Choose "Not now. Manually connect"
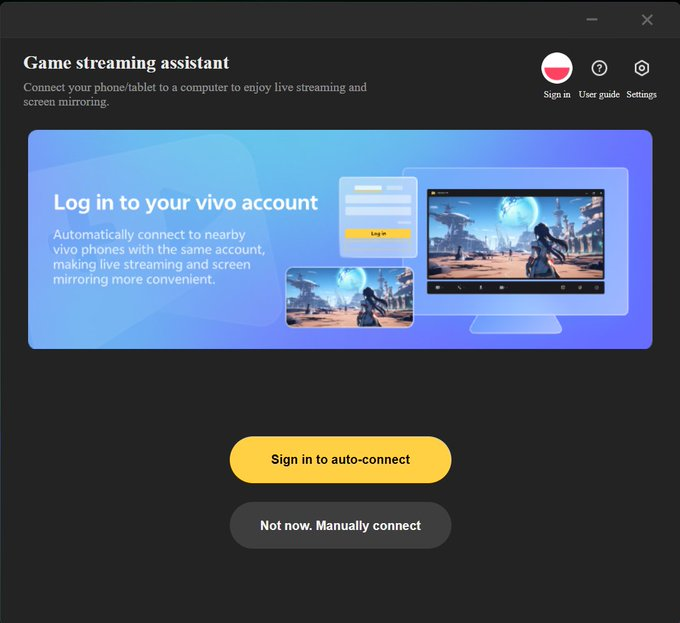680x623 pixels. (x=340, y=525)
